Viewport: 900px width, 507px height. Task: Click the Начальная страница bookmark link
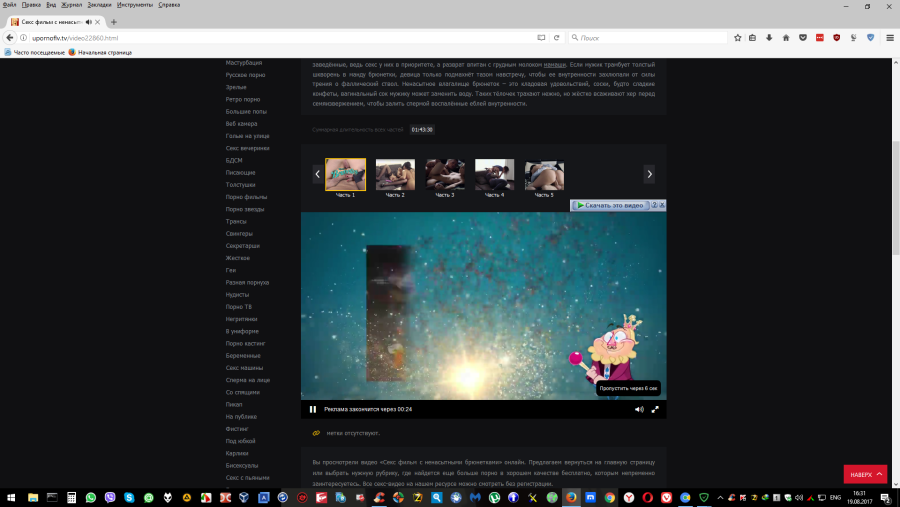pos(105,52)
